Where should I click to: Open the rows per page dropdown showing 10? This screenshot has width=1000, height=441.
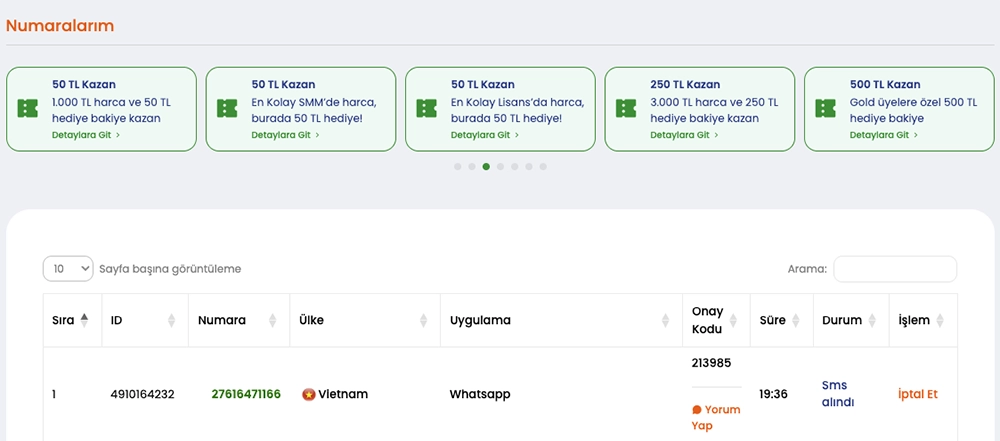[x=68, y=269]
